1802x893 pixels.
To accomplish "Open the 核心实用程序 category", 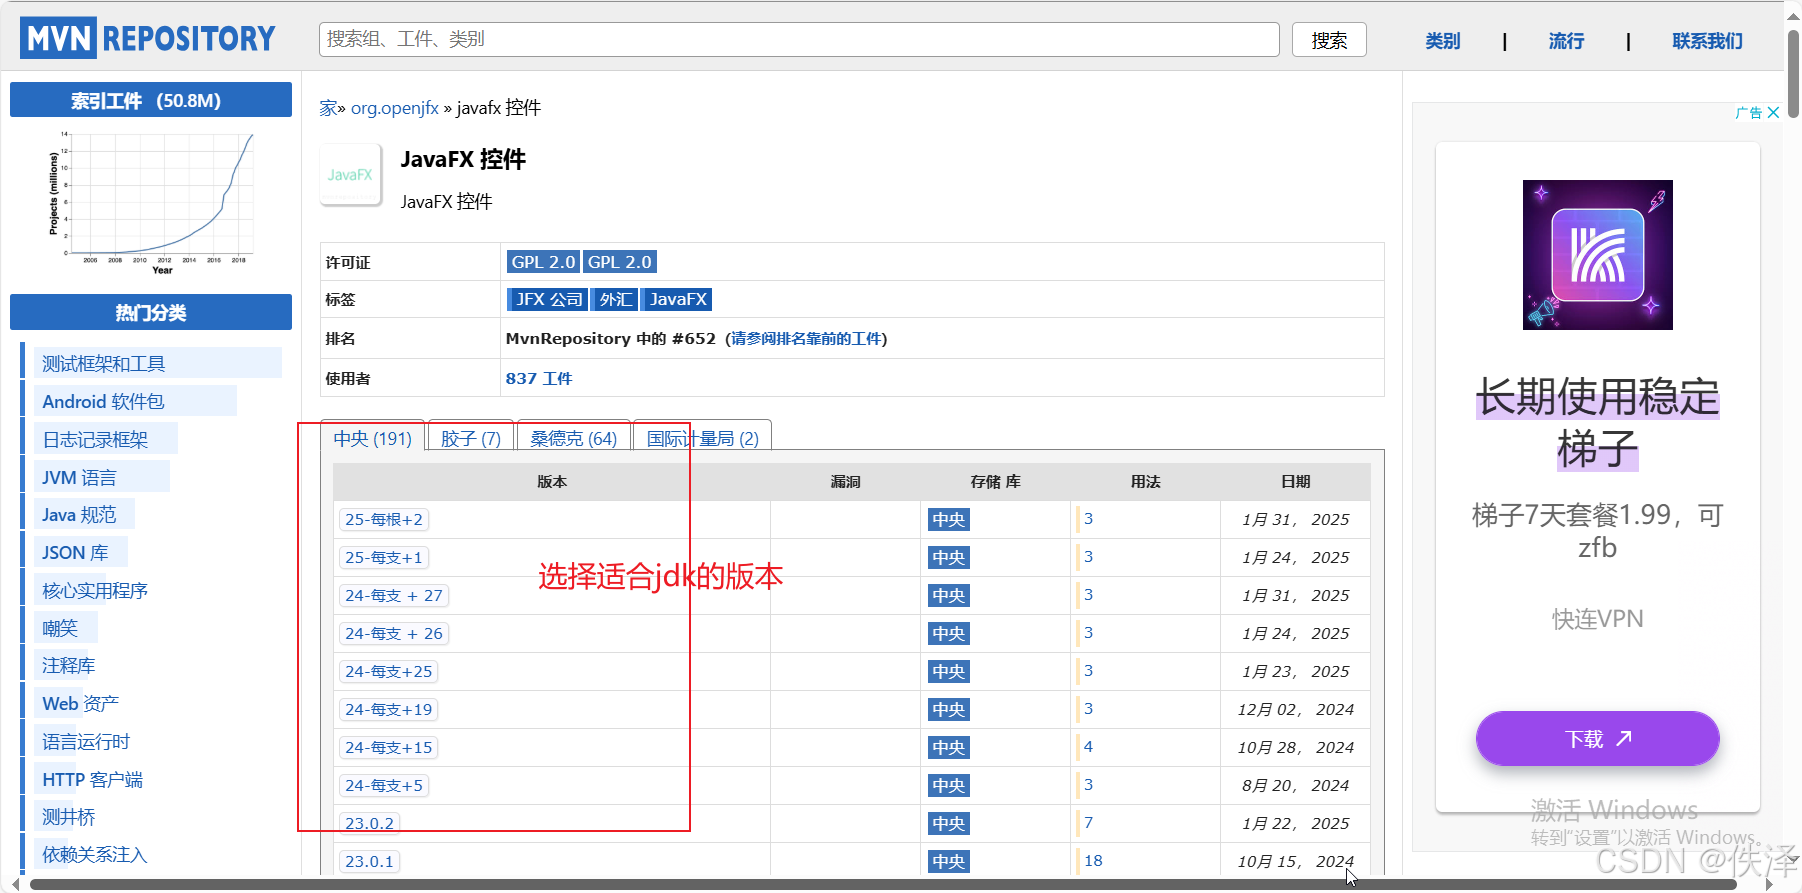I will tap(95, 590).
